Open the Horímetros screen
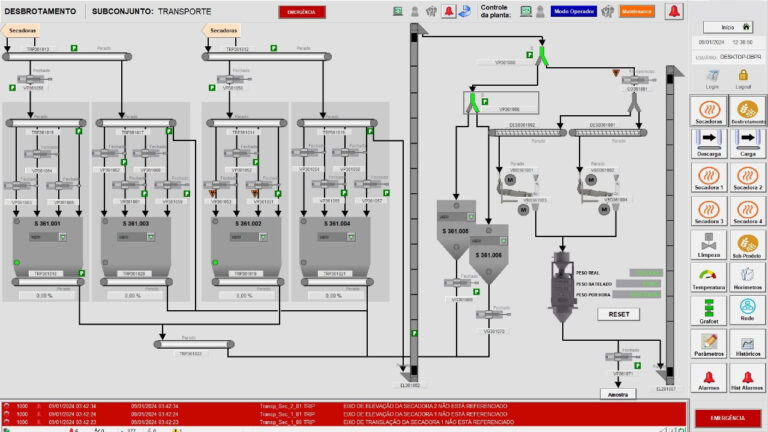 [747, 278]
